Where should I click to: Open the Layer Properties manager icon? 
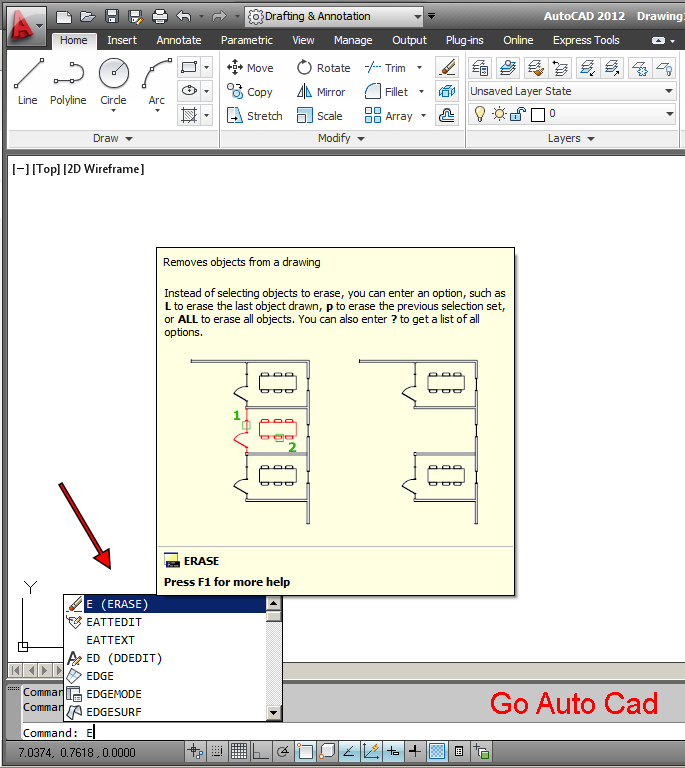[x=480, y=68]
